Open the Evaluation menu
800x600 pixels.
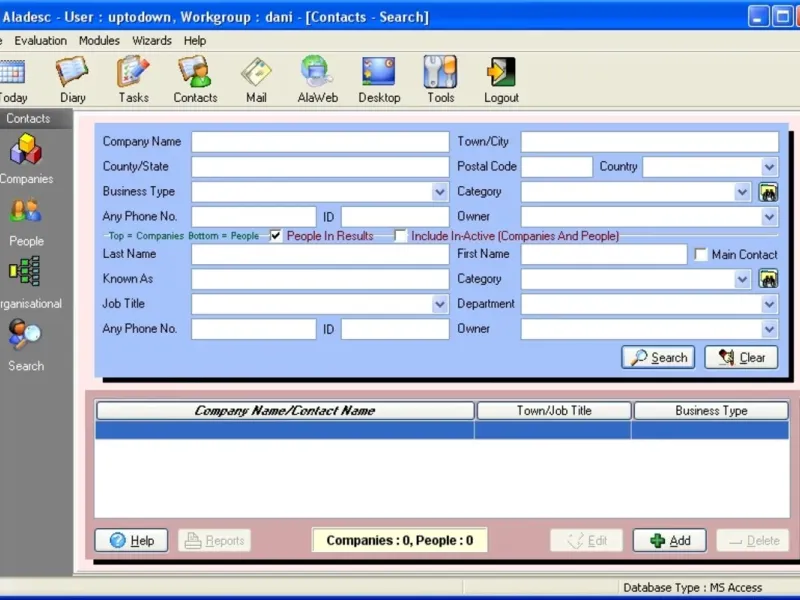click(40, 41)
